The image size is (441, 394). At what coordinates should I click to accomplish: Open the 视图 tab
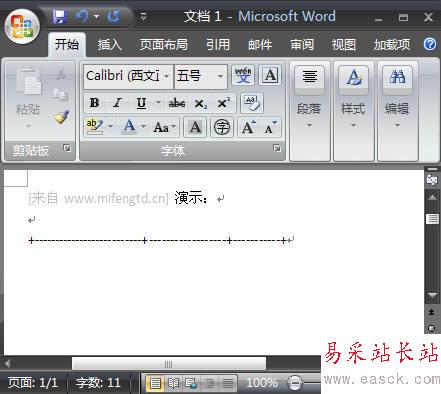click(344, 44)
